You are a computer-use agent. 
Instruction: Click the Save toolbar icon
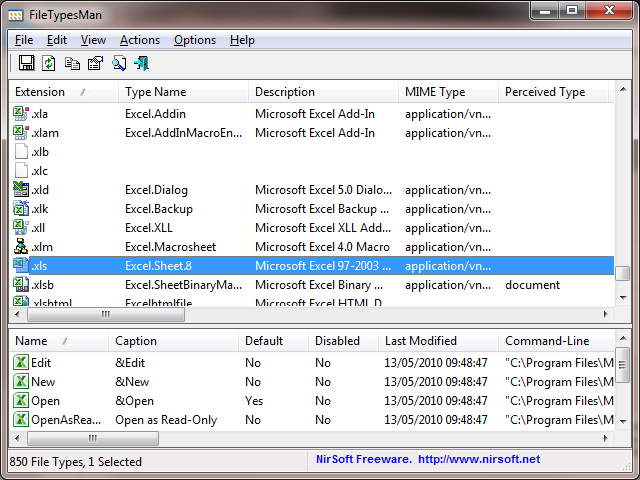[27, 63]
